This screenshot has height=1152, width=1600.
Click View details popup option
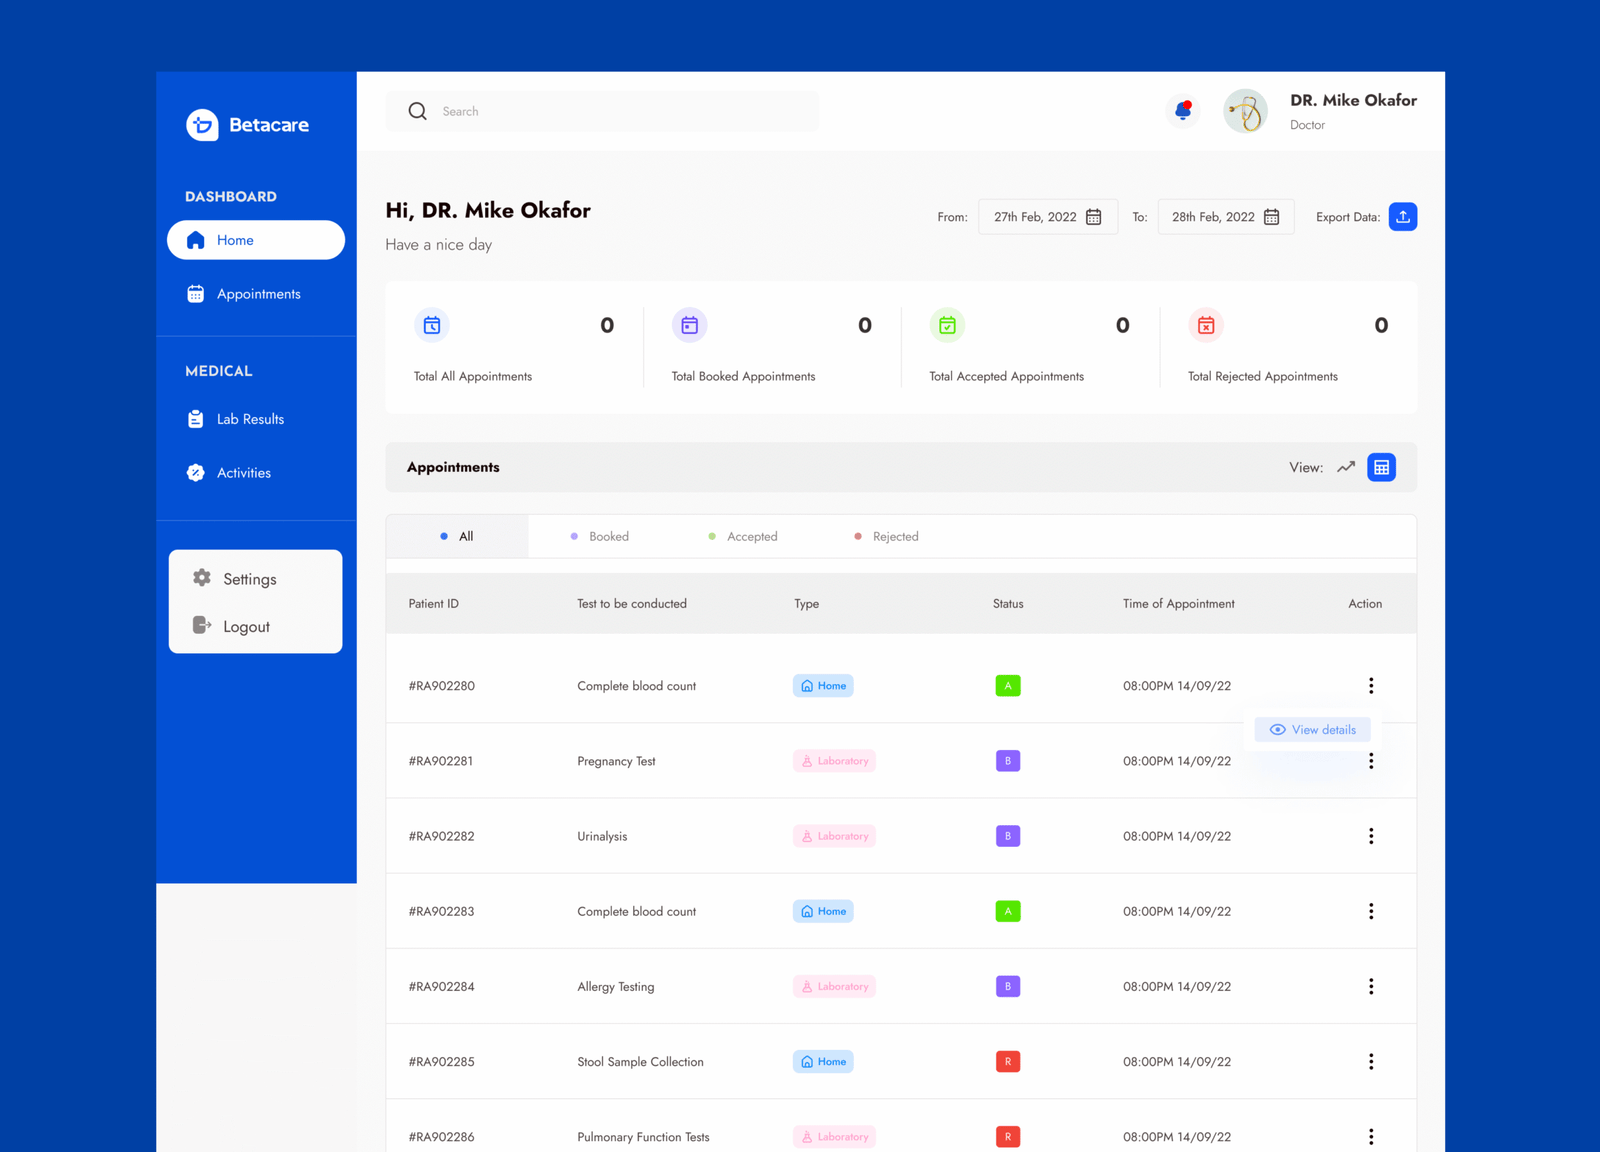(1313, 730)
